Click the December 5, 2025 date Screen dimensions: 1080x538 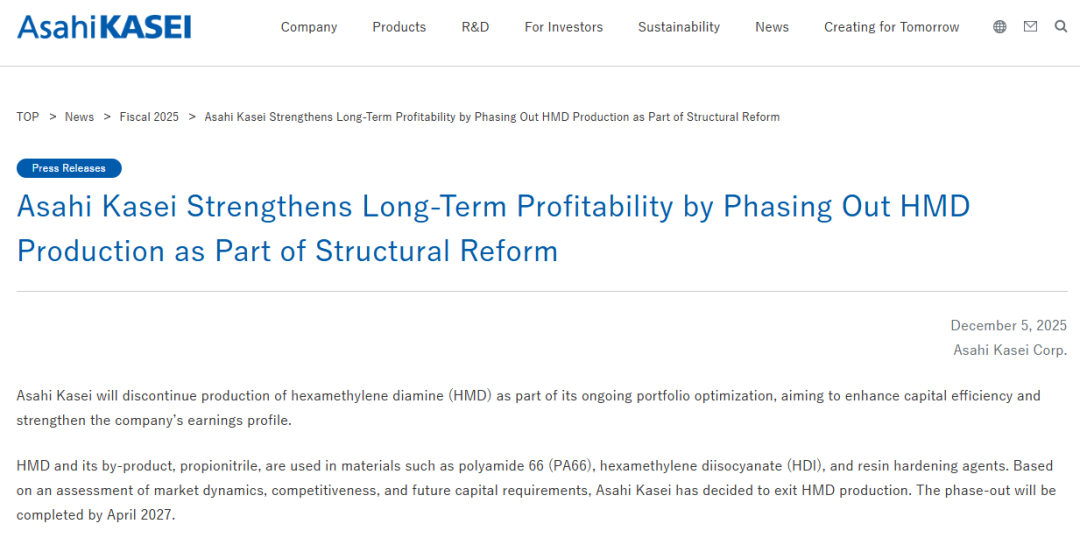[1008, 326]
